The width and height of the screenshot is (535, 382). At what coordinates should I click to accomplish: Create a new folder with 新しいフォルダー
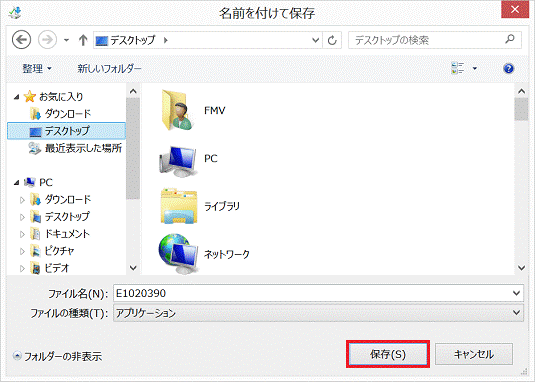pyautogui.click(x=109, y=69)
